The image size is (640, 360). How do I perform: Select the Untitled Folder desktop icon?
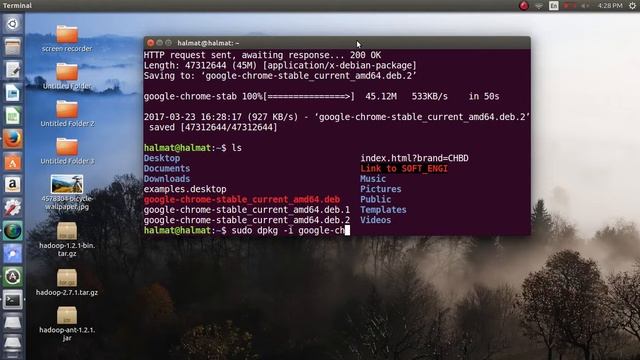67,76
